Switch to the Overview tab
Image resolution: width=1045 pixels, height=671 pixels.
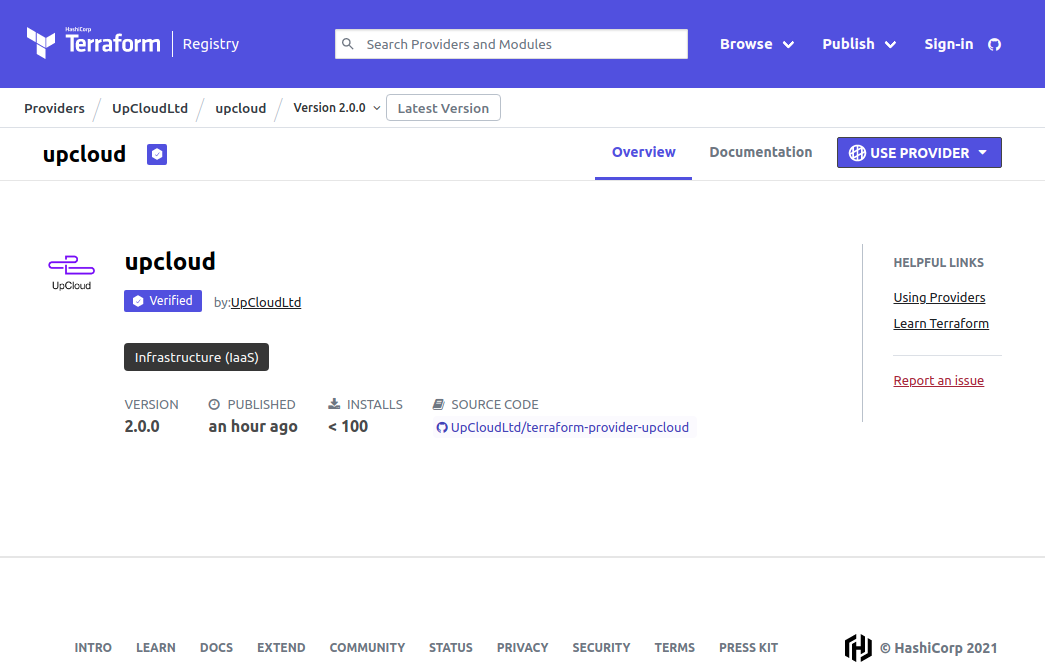click(643, 153)
